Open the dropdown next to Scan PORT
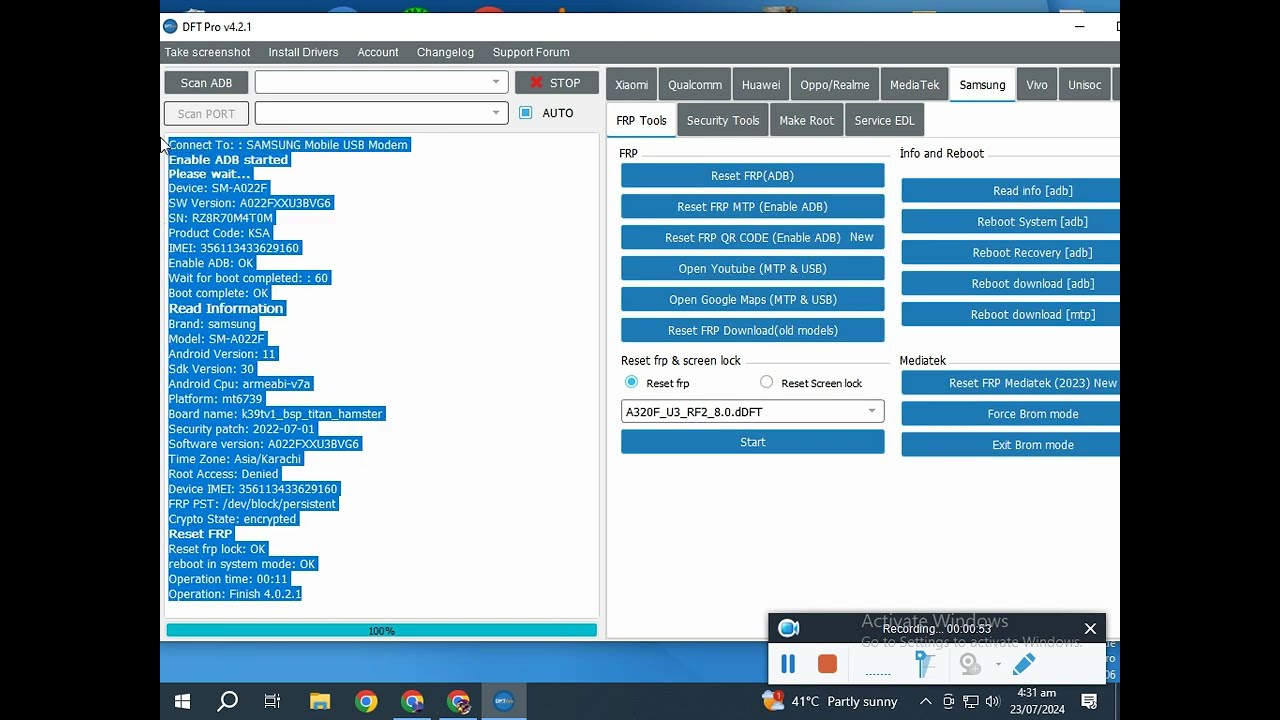This screenshot has width=1280, height=720. click(x=495, y=113)
